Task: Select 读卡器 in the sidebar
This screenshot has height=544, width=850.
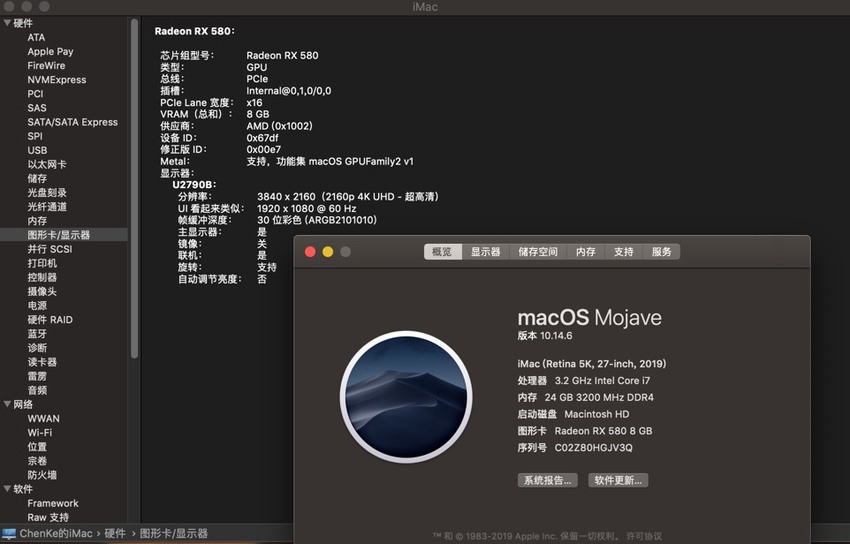Action: coord(42,361)
